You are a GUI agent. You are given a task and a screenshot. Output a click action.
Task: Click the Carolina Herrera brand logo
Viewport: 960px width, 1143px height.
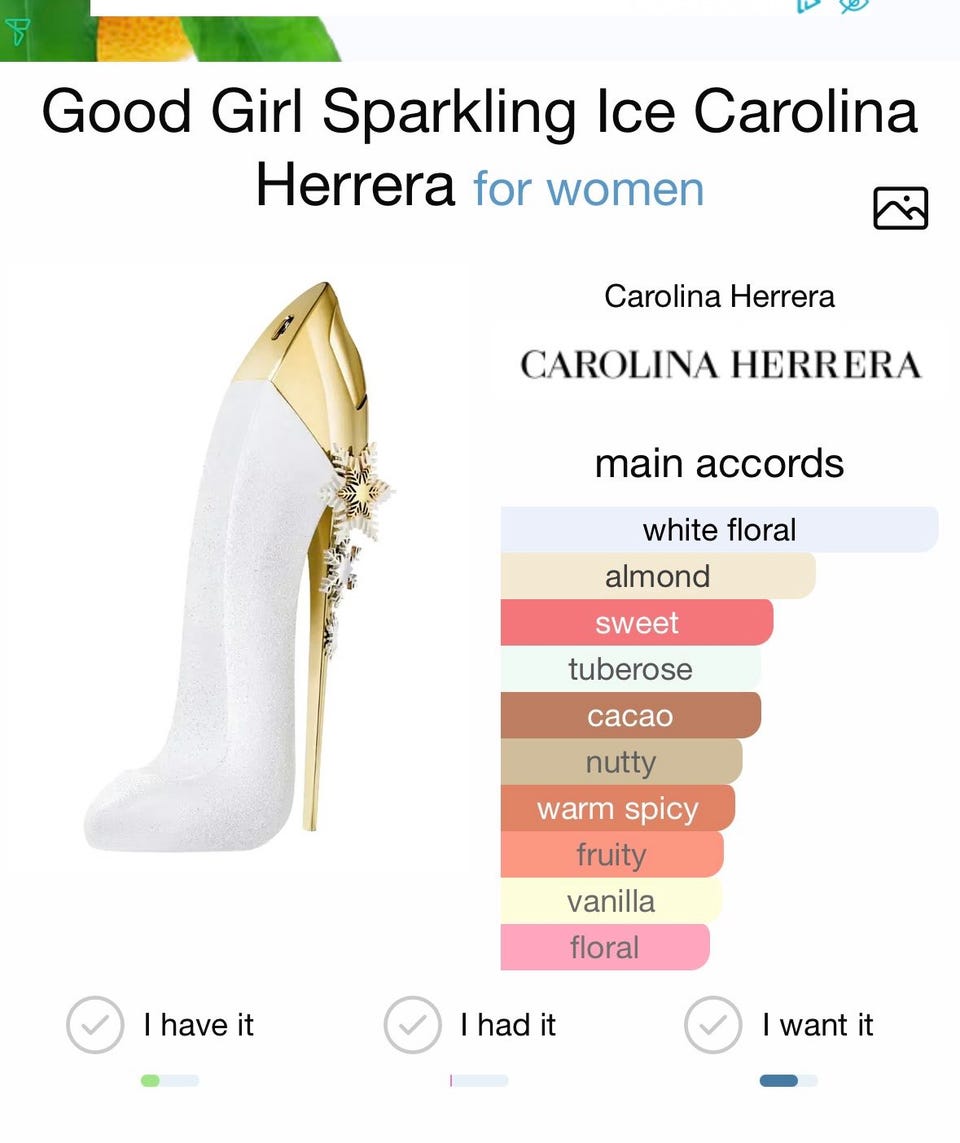pyautogui.click(x=719, y=364)
